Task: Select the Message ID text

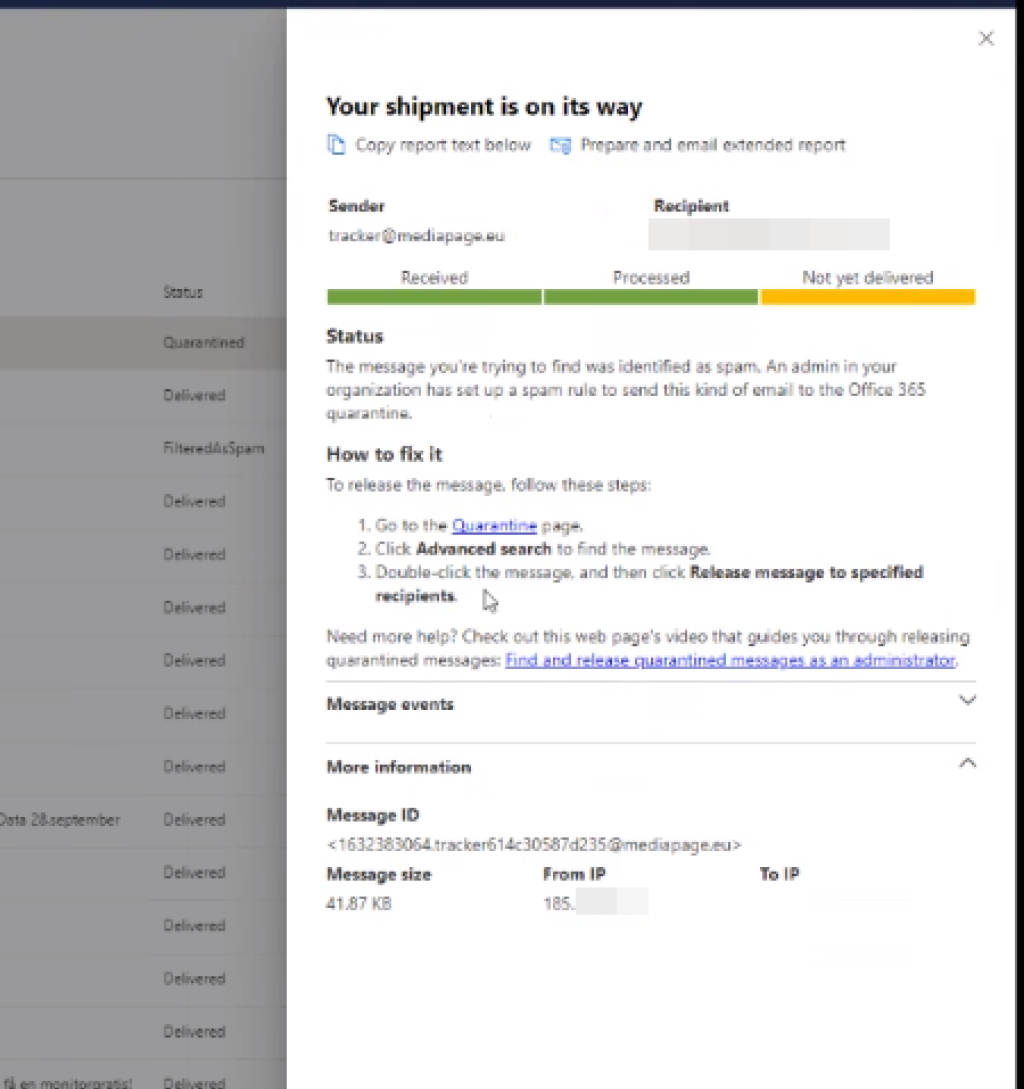Action: (534, 844)
